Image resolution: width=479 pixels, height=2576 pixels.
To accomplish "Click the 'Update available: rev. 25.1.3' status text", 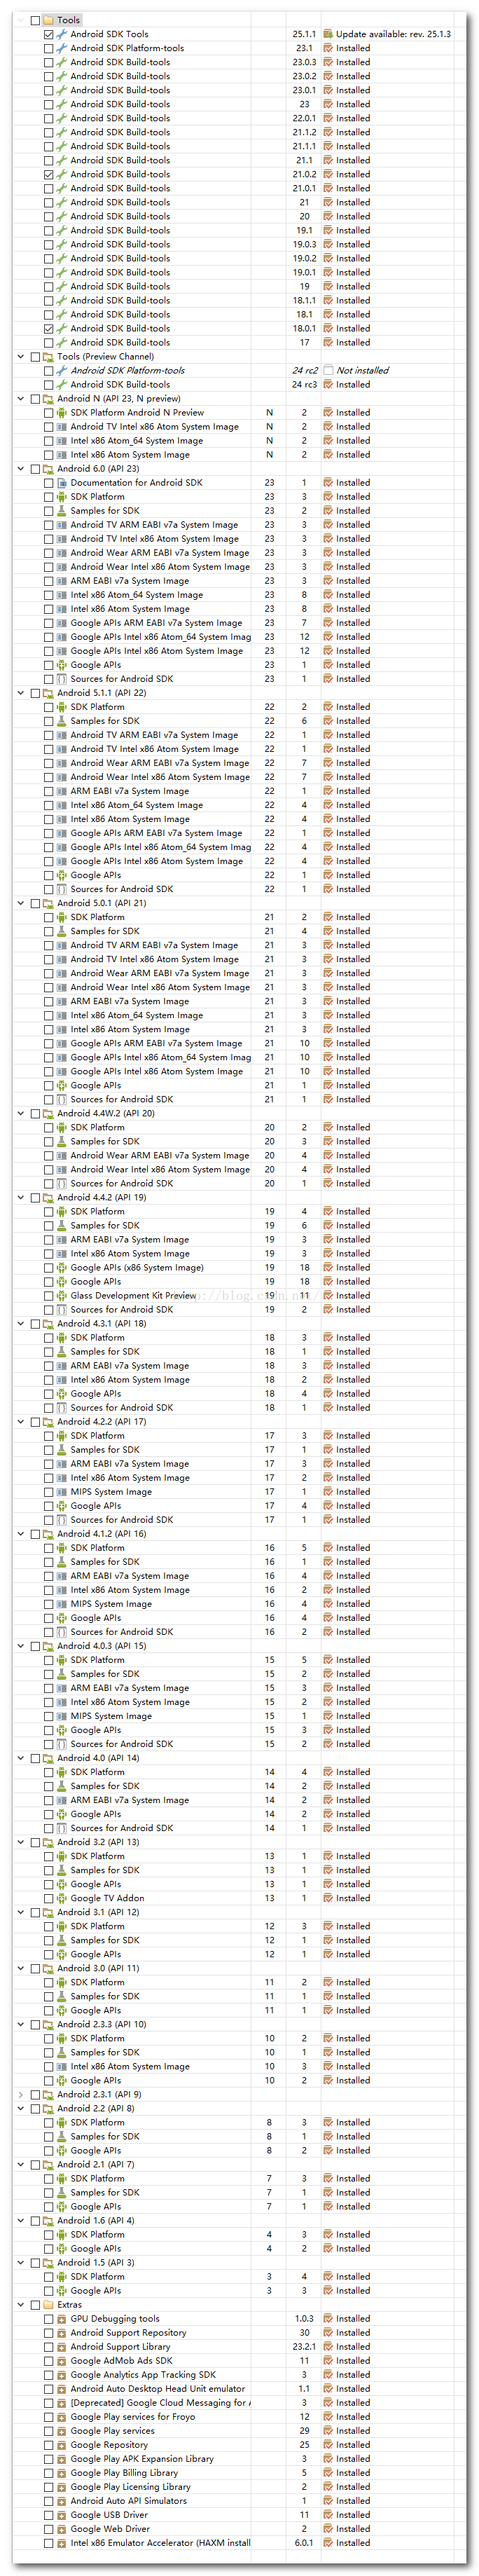I will 393,34.
